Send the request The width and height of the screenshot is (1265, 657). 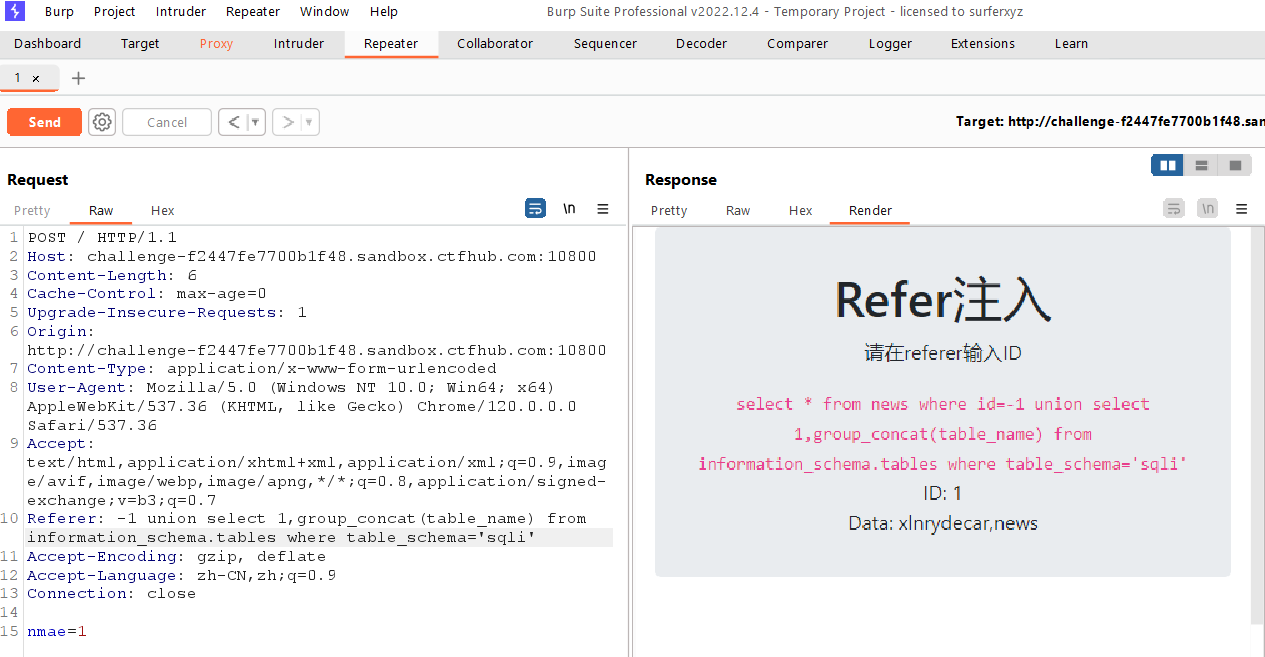click(44, 122)
